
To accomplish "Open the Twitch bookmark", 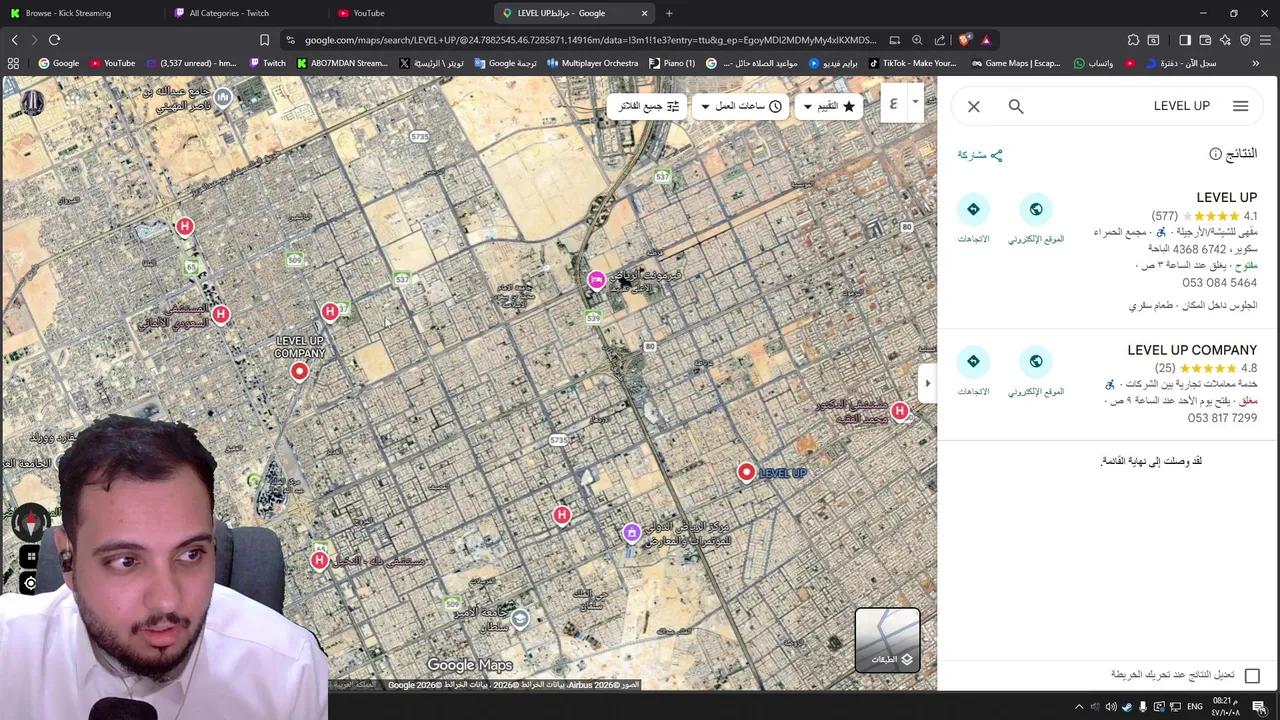I will 267,63.
